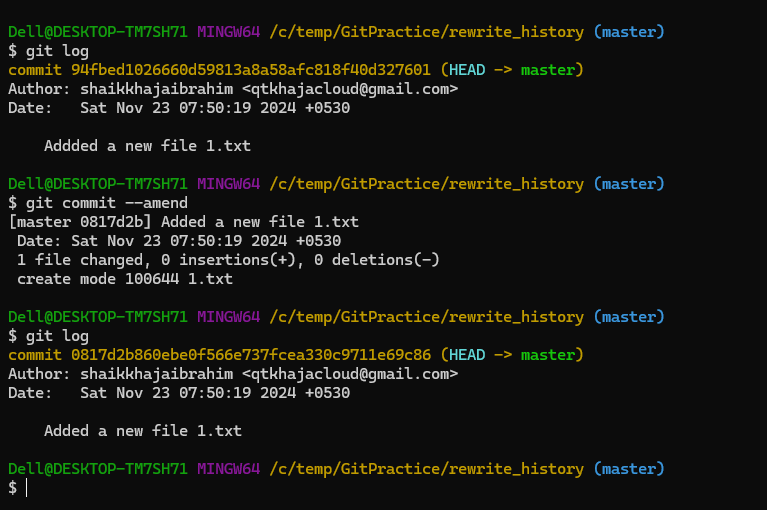The height and width of the screenshot is (510, 767).
Task: Click the '[master 0817d2b] Added a new file 1.txt' line
Action: [184, 222]
